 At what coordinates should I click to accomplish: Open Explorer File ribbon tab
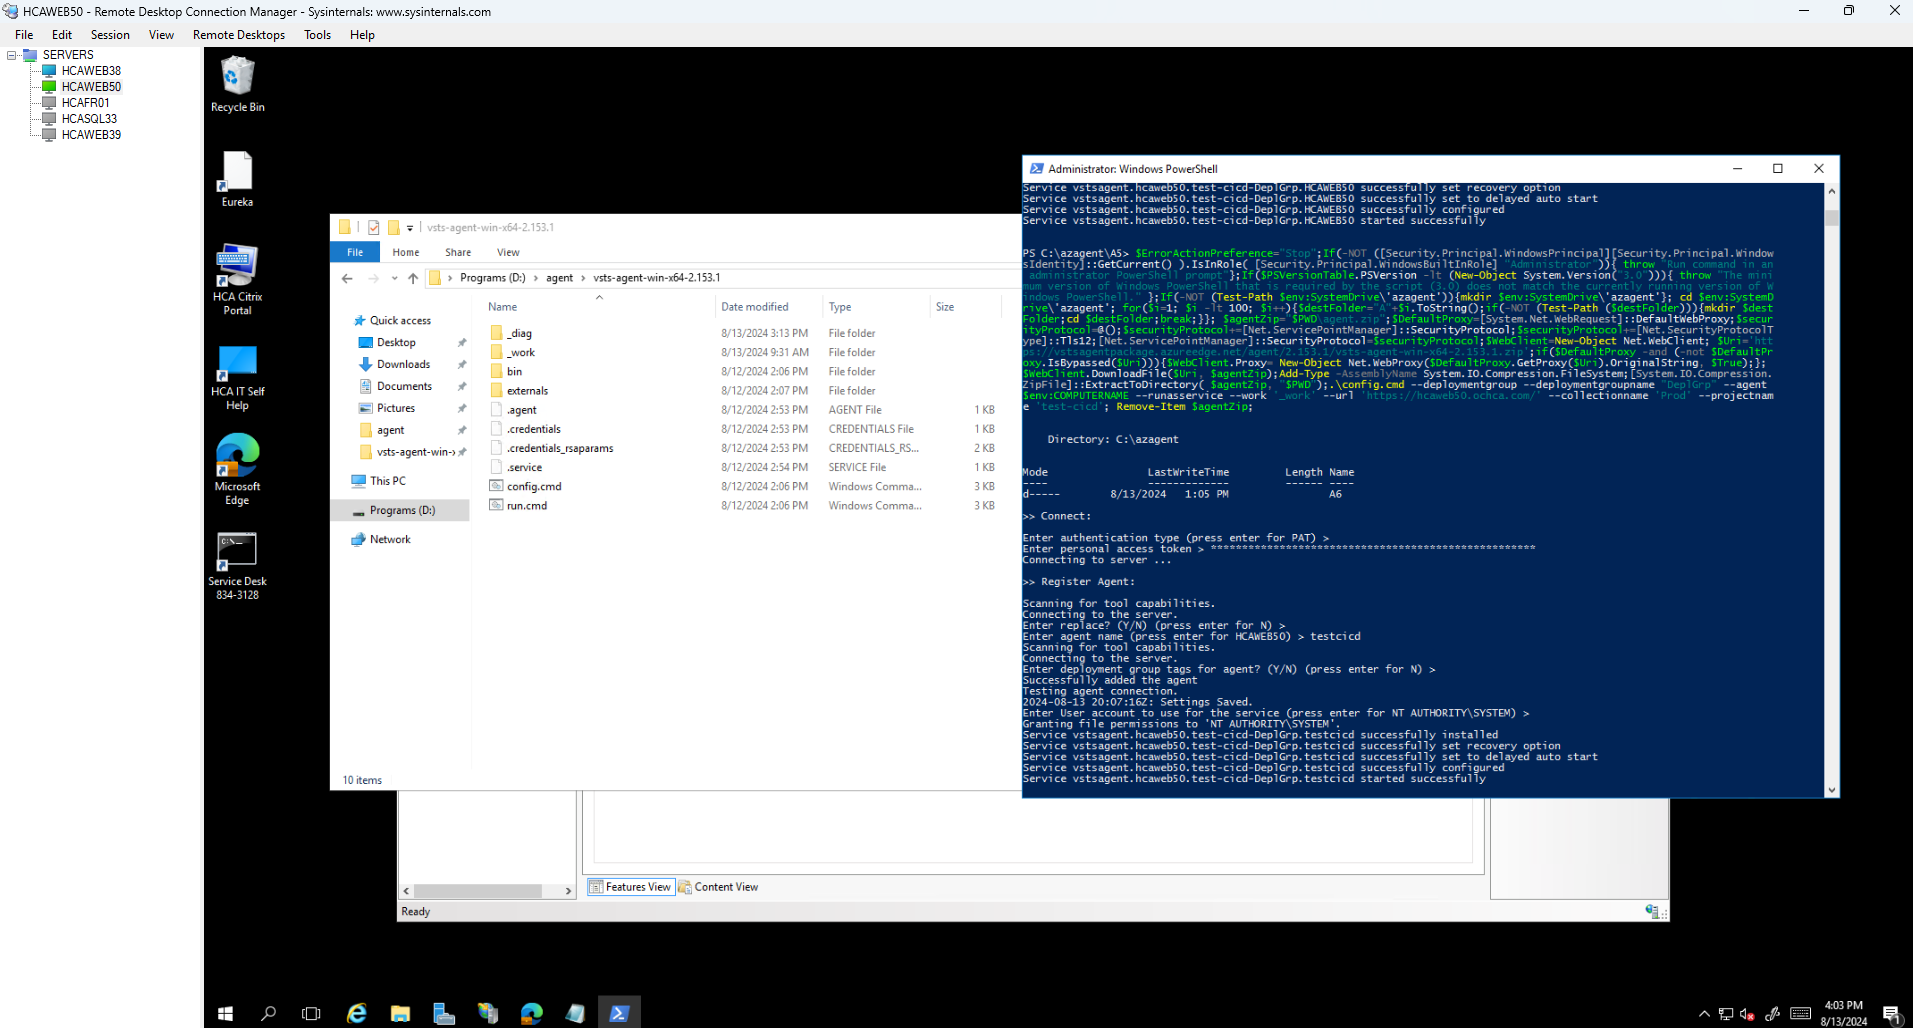355,252
